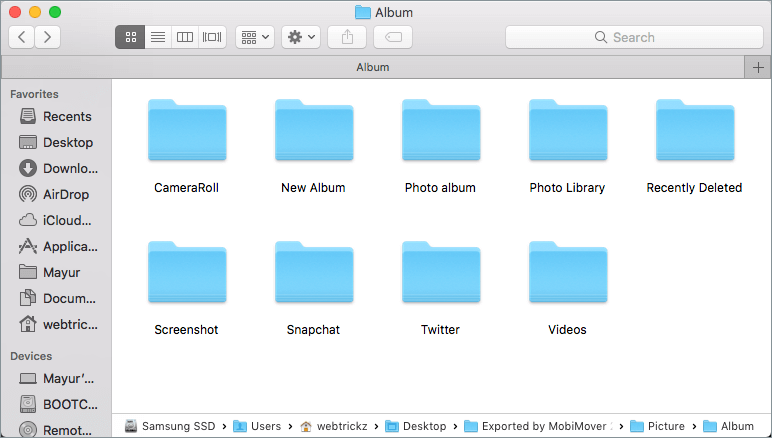Image resolution: width=772 pixels, height=438 pixels.
Task: Switch to list view
Action: (158, 37)
